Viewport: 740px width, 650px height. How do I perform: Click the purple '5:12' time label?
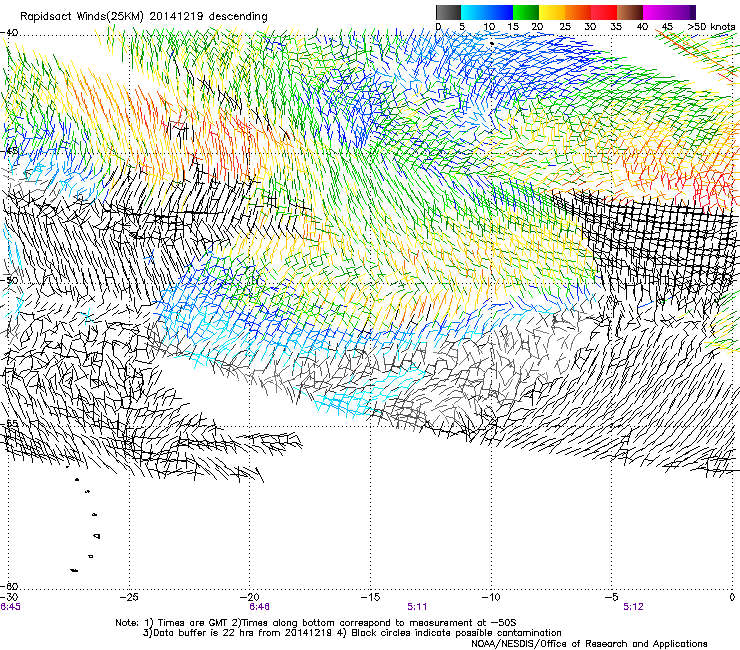tap(633, 607)
